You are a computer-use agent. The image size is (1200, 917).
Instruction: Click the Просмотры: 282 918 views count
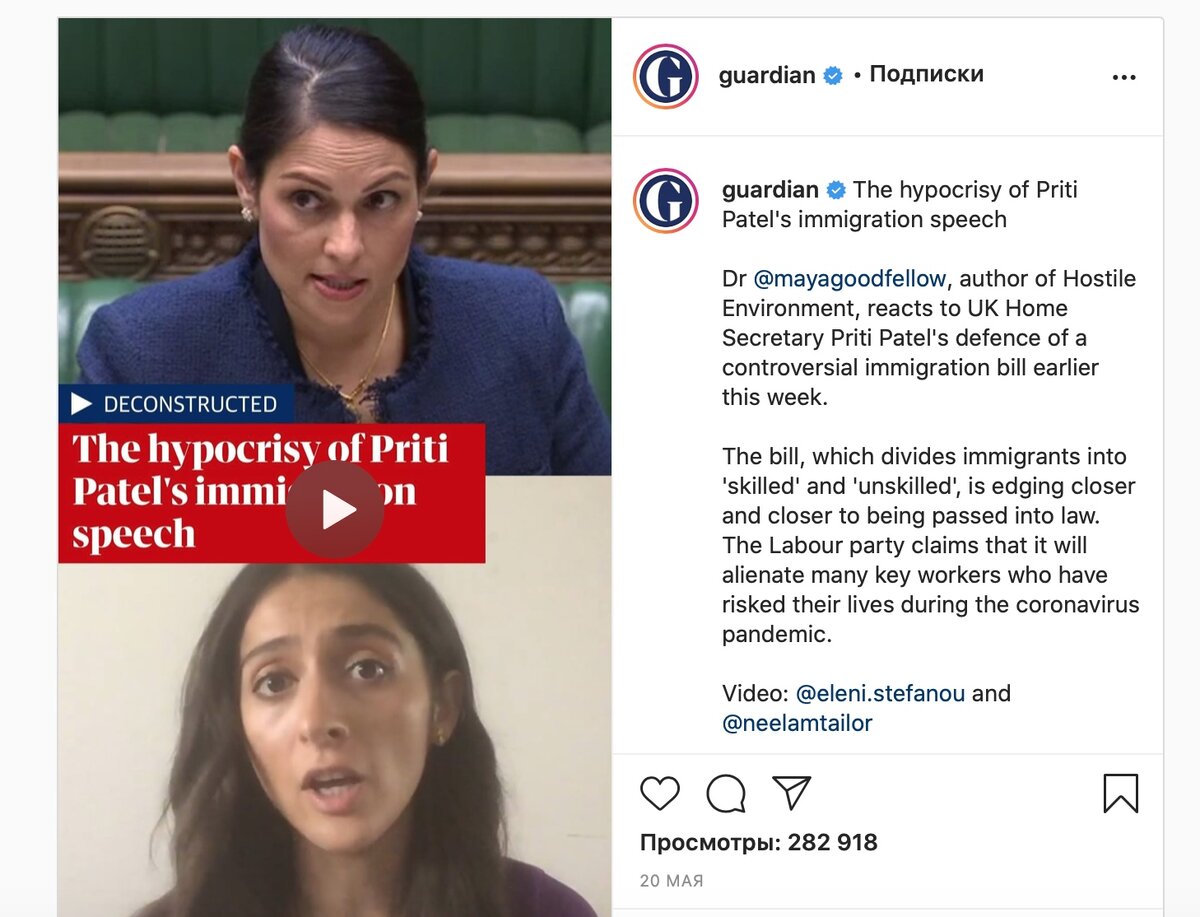759,842
